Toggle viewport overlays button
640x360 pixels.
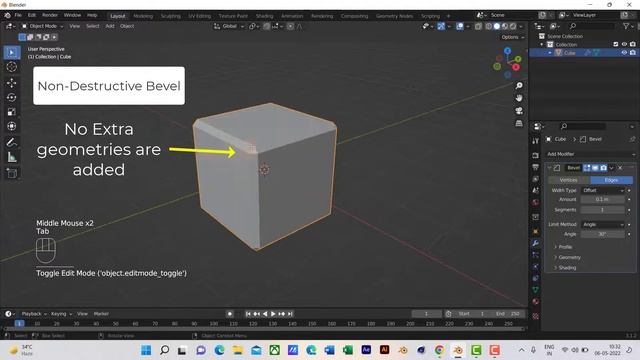(x=460, y=26)
